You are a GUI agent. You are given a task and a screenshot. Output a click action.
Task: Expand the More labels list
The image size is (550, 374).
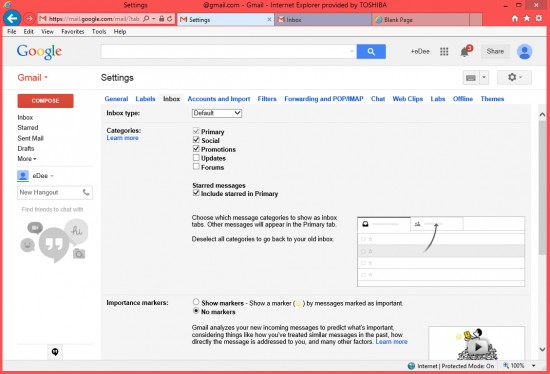click(x=27, y=159)
